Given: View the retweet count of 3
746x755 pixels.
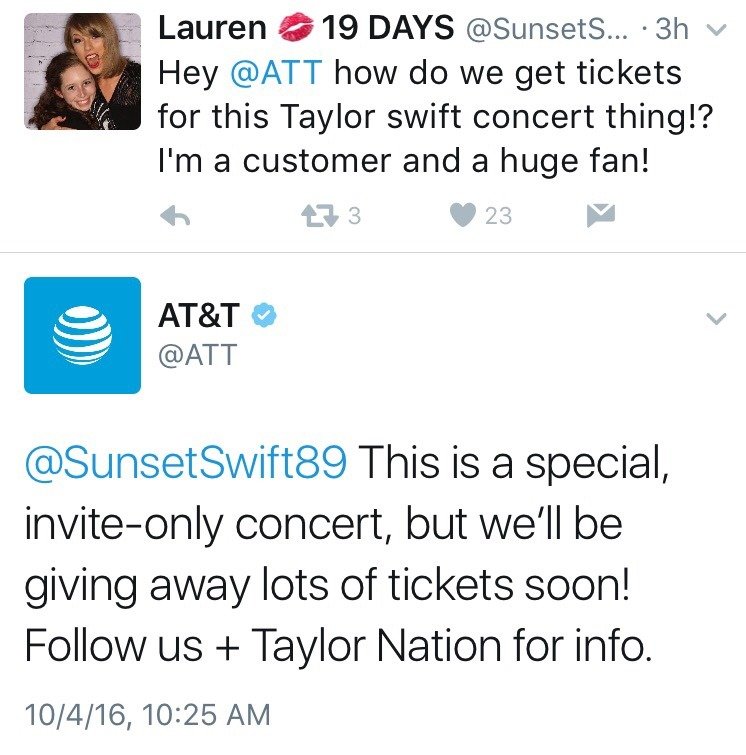Looking at the screenshot, I should (x=353, y=215).
